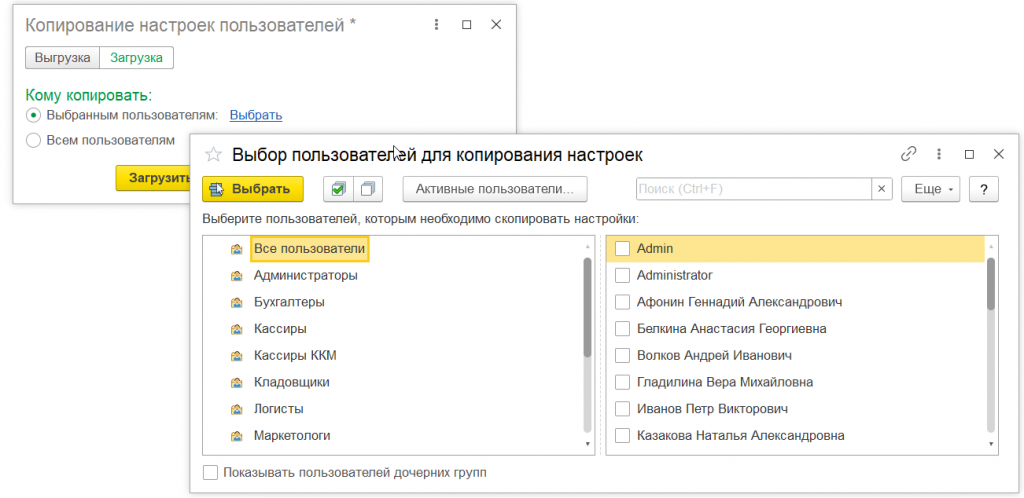The image size is (1024, 498).
Task: Enable Показывать пользователей дочерних групп
Action: point(210,473)
